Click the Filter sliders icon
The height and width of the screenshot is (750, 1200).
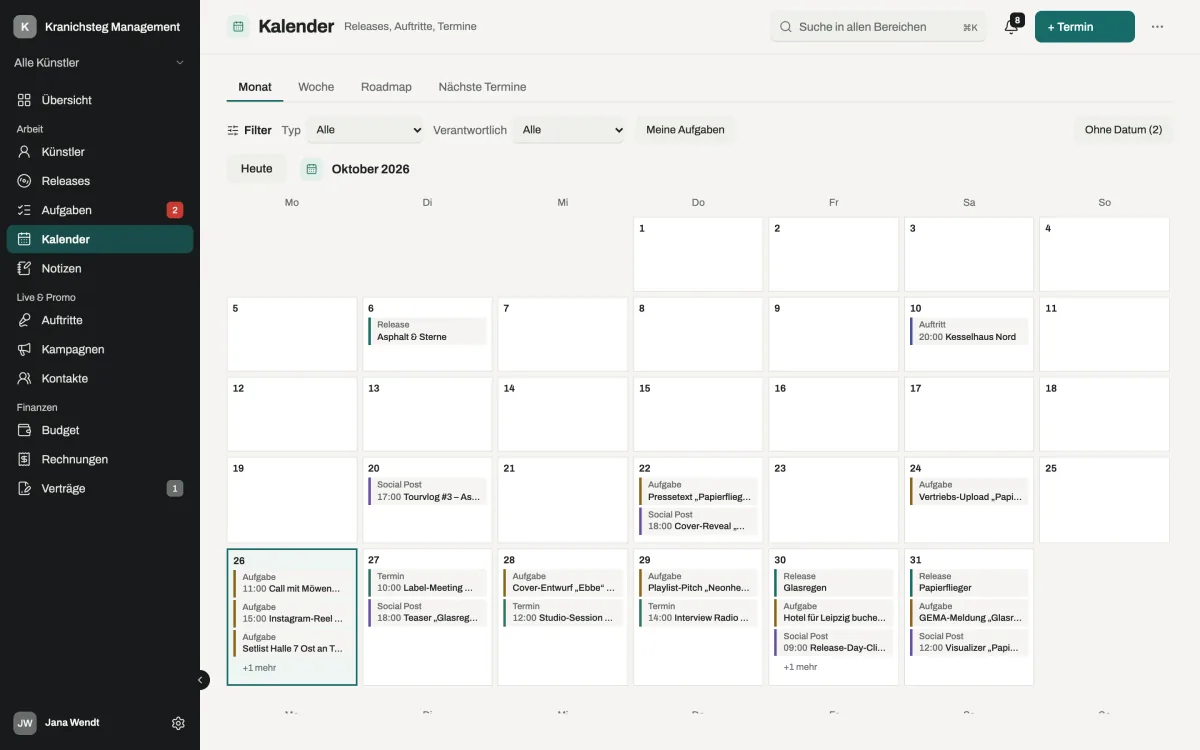(x=233, y=130)
